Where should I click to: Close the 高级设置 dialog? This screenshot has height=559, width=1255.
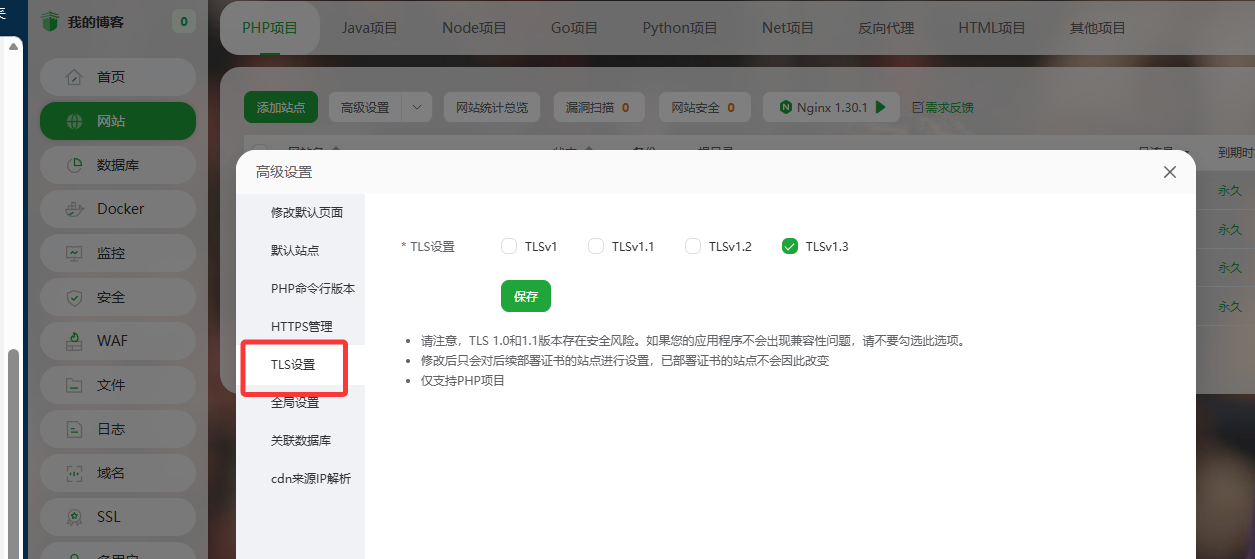click(x=1170, y=172)
